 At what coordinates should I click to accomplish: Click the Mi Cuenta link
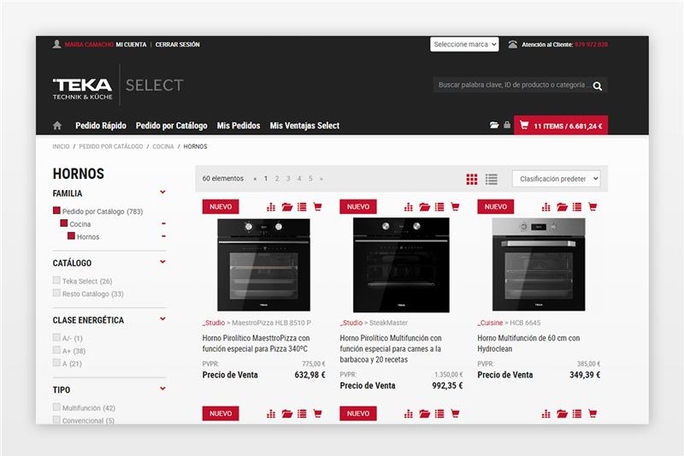(x=131, y=45)
